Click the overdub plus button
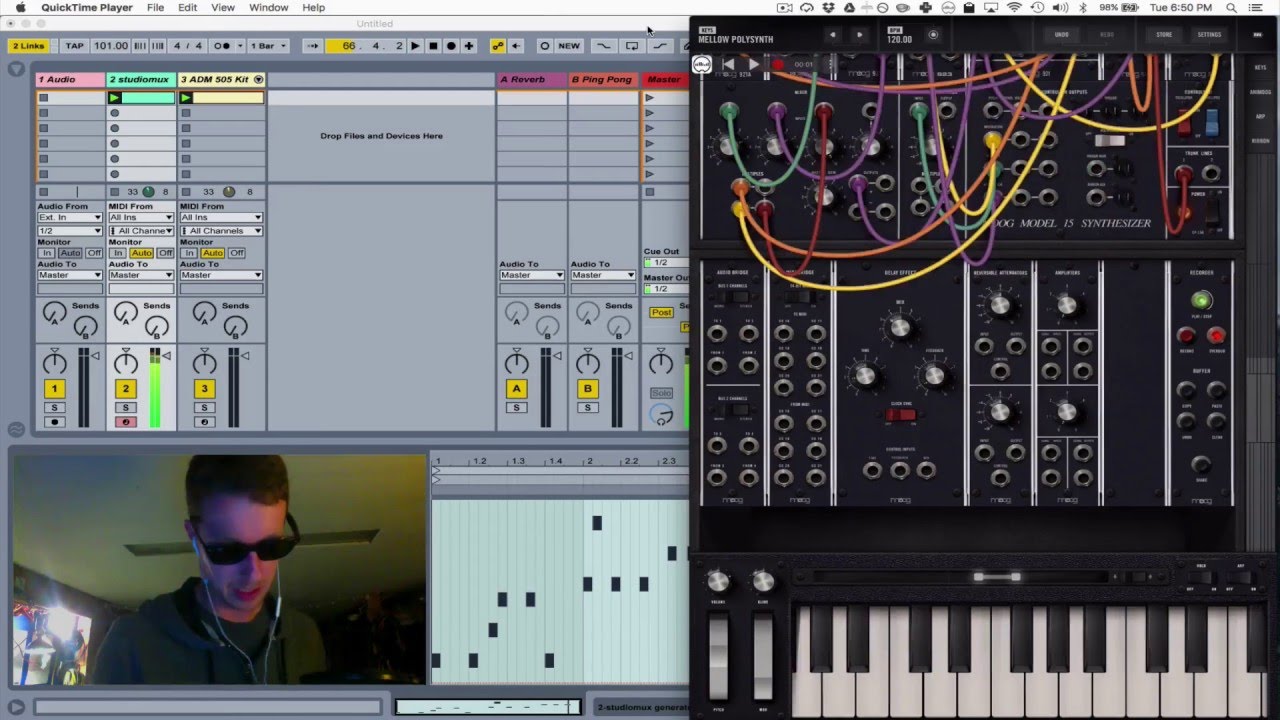Screen dimensions: 1280x720 469,46
